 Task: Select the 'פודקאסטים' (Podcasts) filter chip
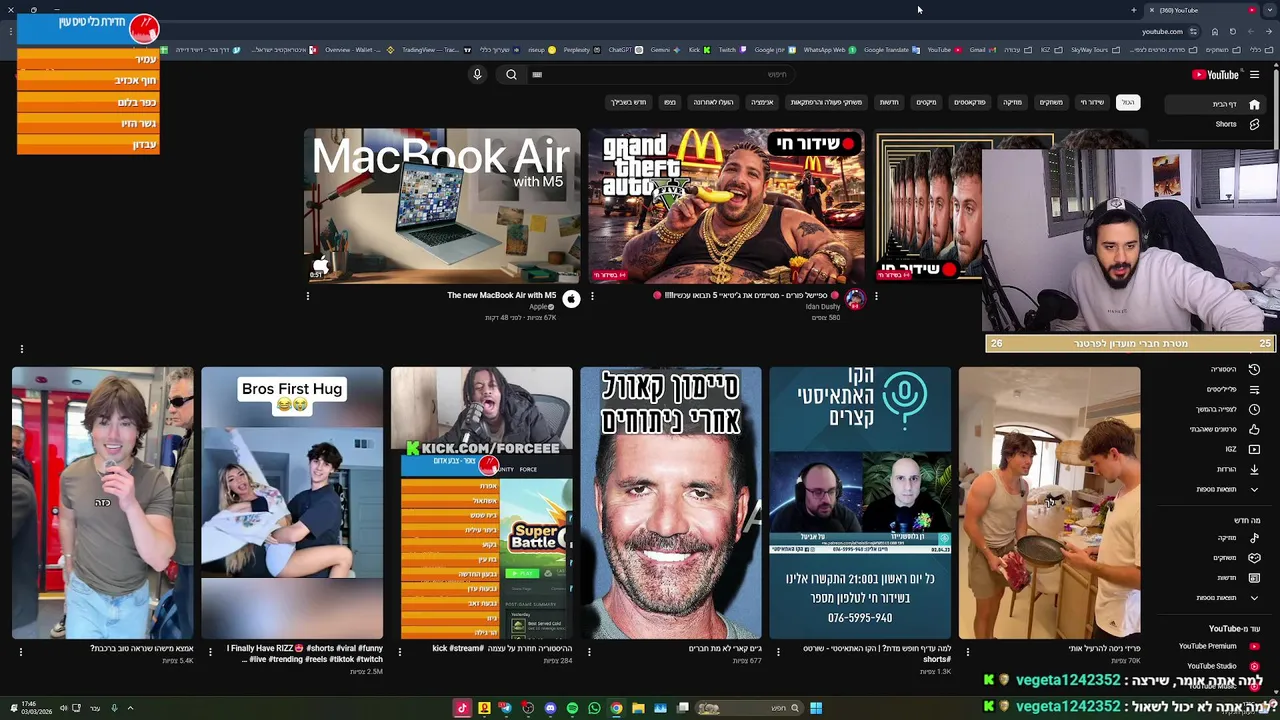click(970, 102)
